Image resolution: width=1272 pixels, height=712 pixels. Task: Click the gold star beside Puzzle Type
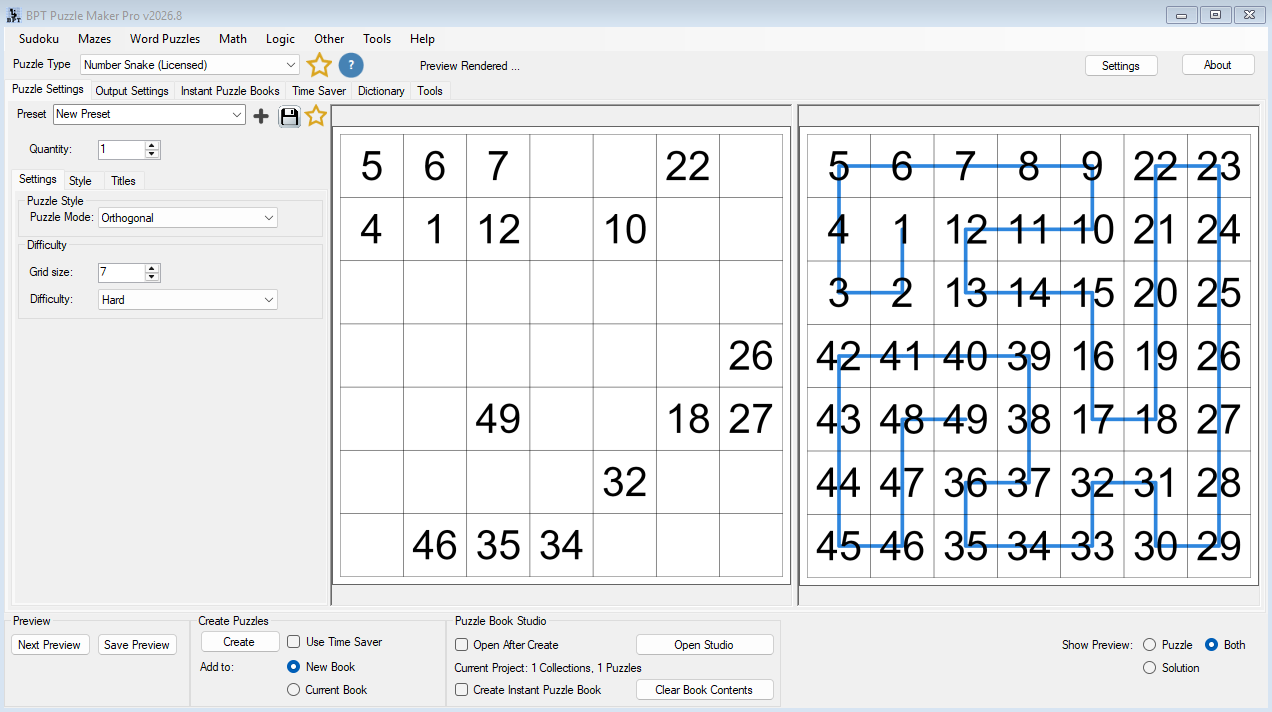click(319, 65)
